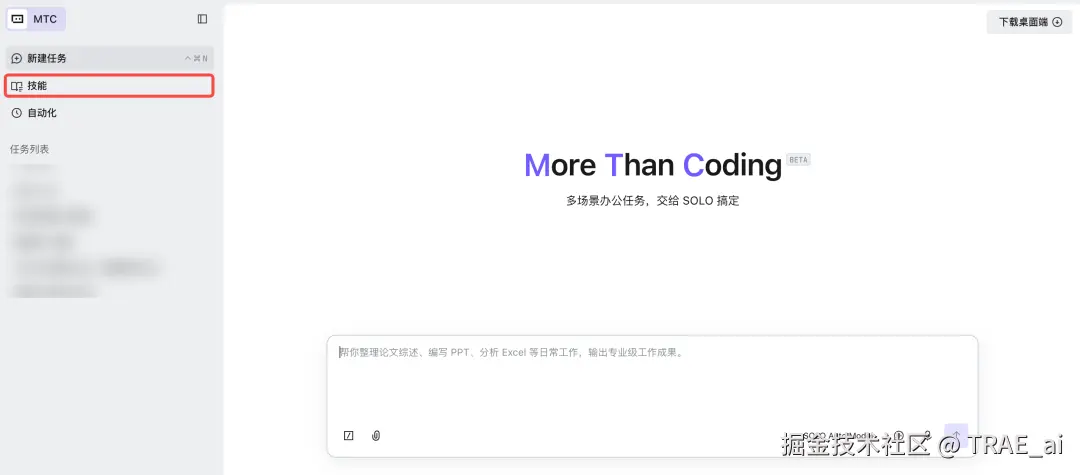Screen dimensions: 1080x475
Task: Click the 下载桌面端 download button
Action: (1029, 22)
